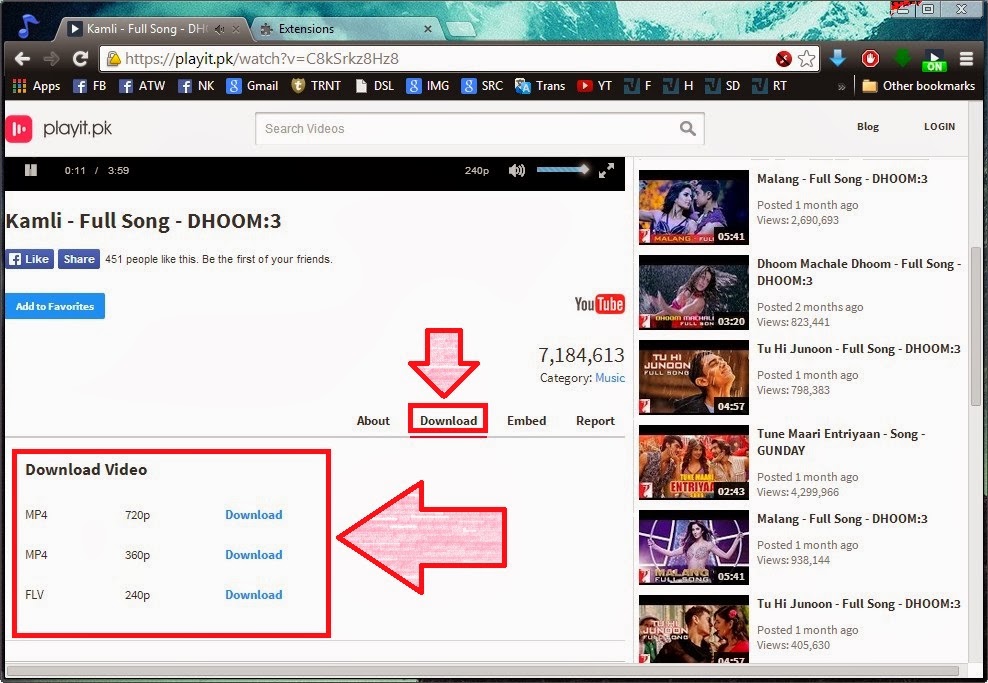Open the Chrome hamburger menu
The image size is (988, 683).
pos(967,59)
